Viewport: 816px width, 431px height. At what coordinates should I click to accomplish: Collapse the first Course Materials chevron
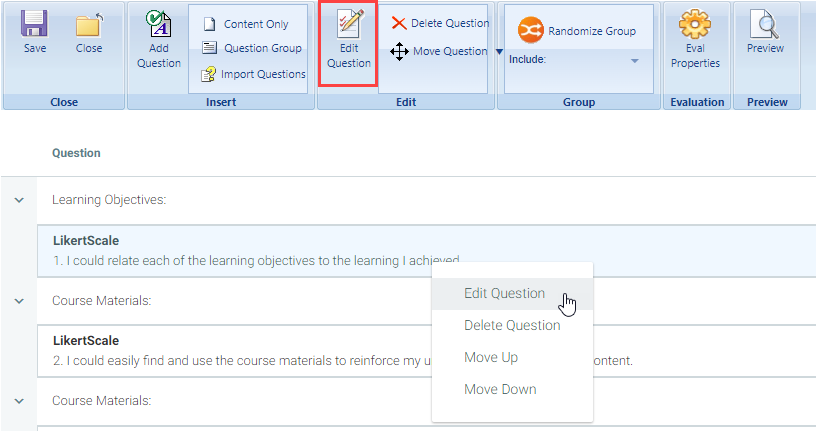coord(18,300)
